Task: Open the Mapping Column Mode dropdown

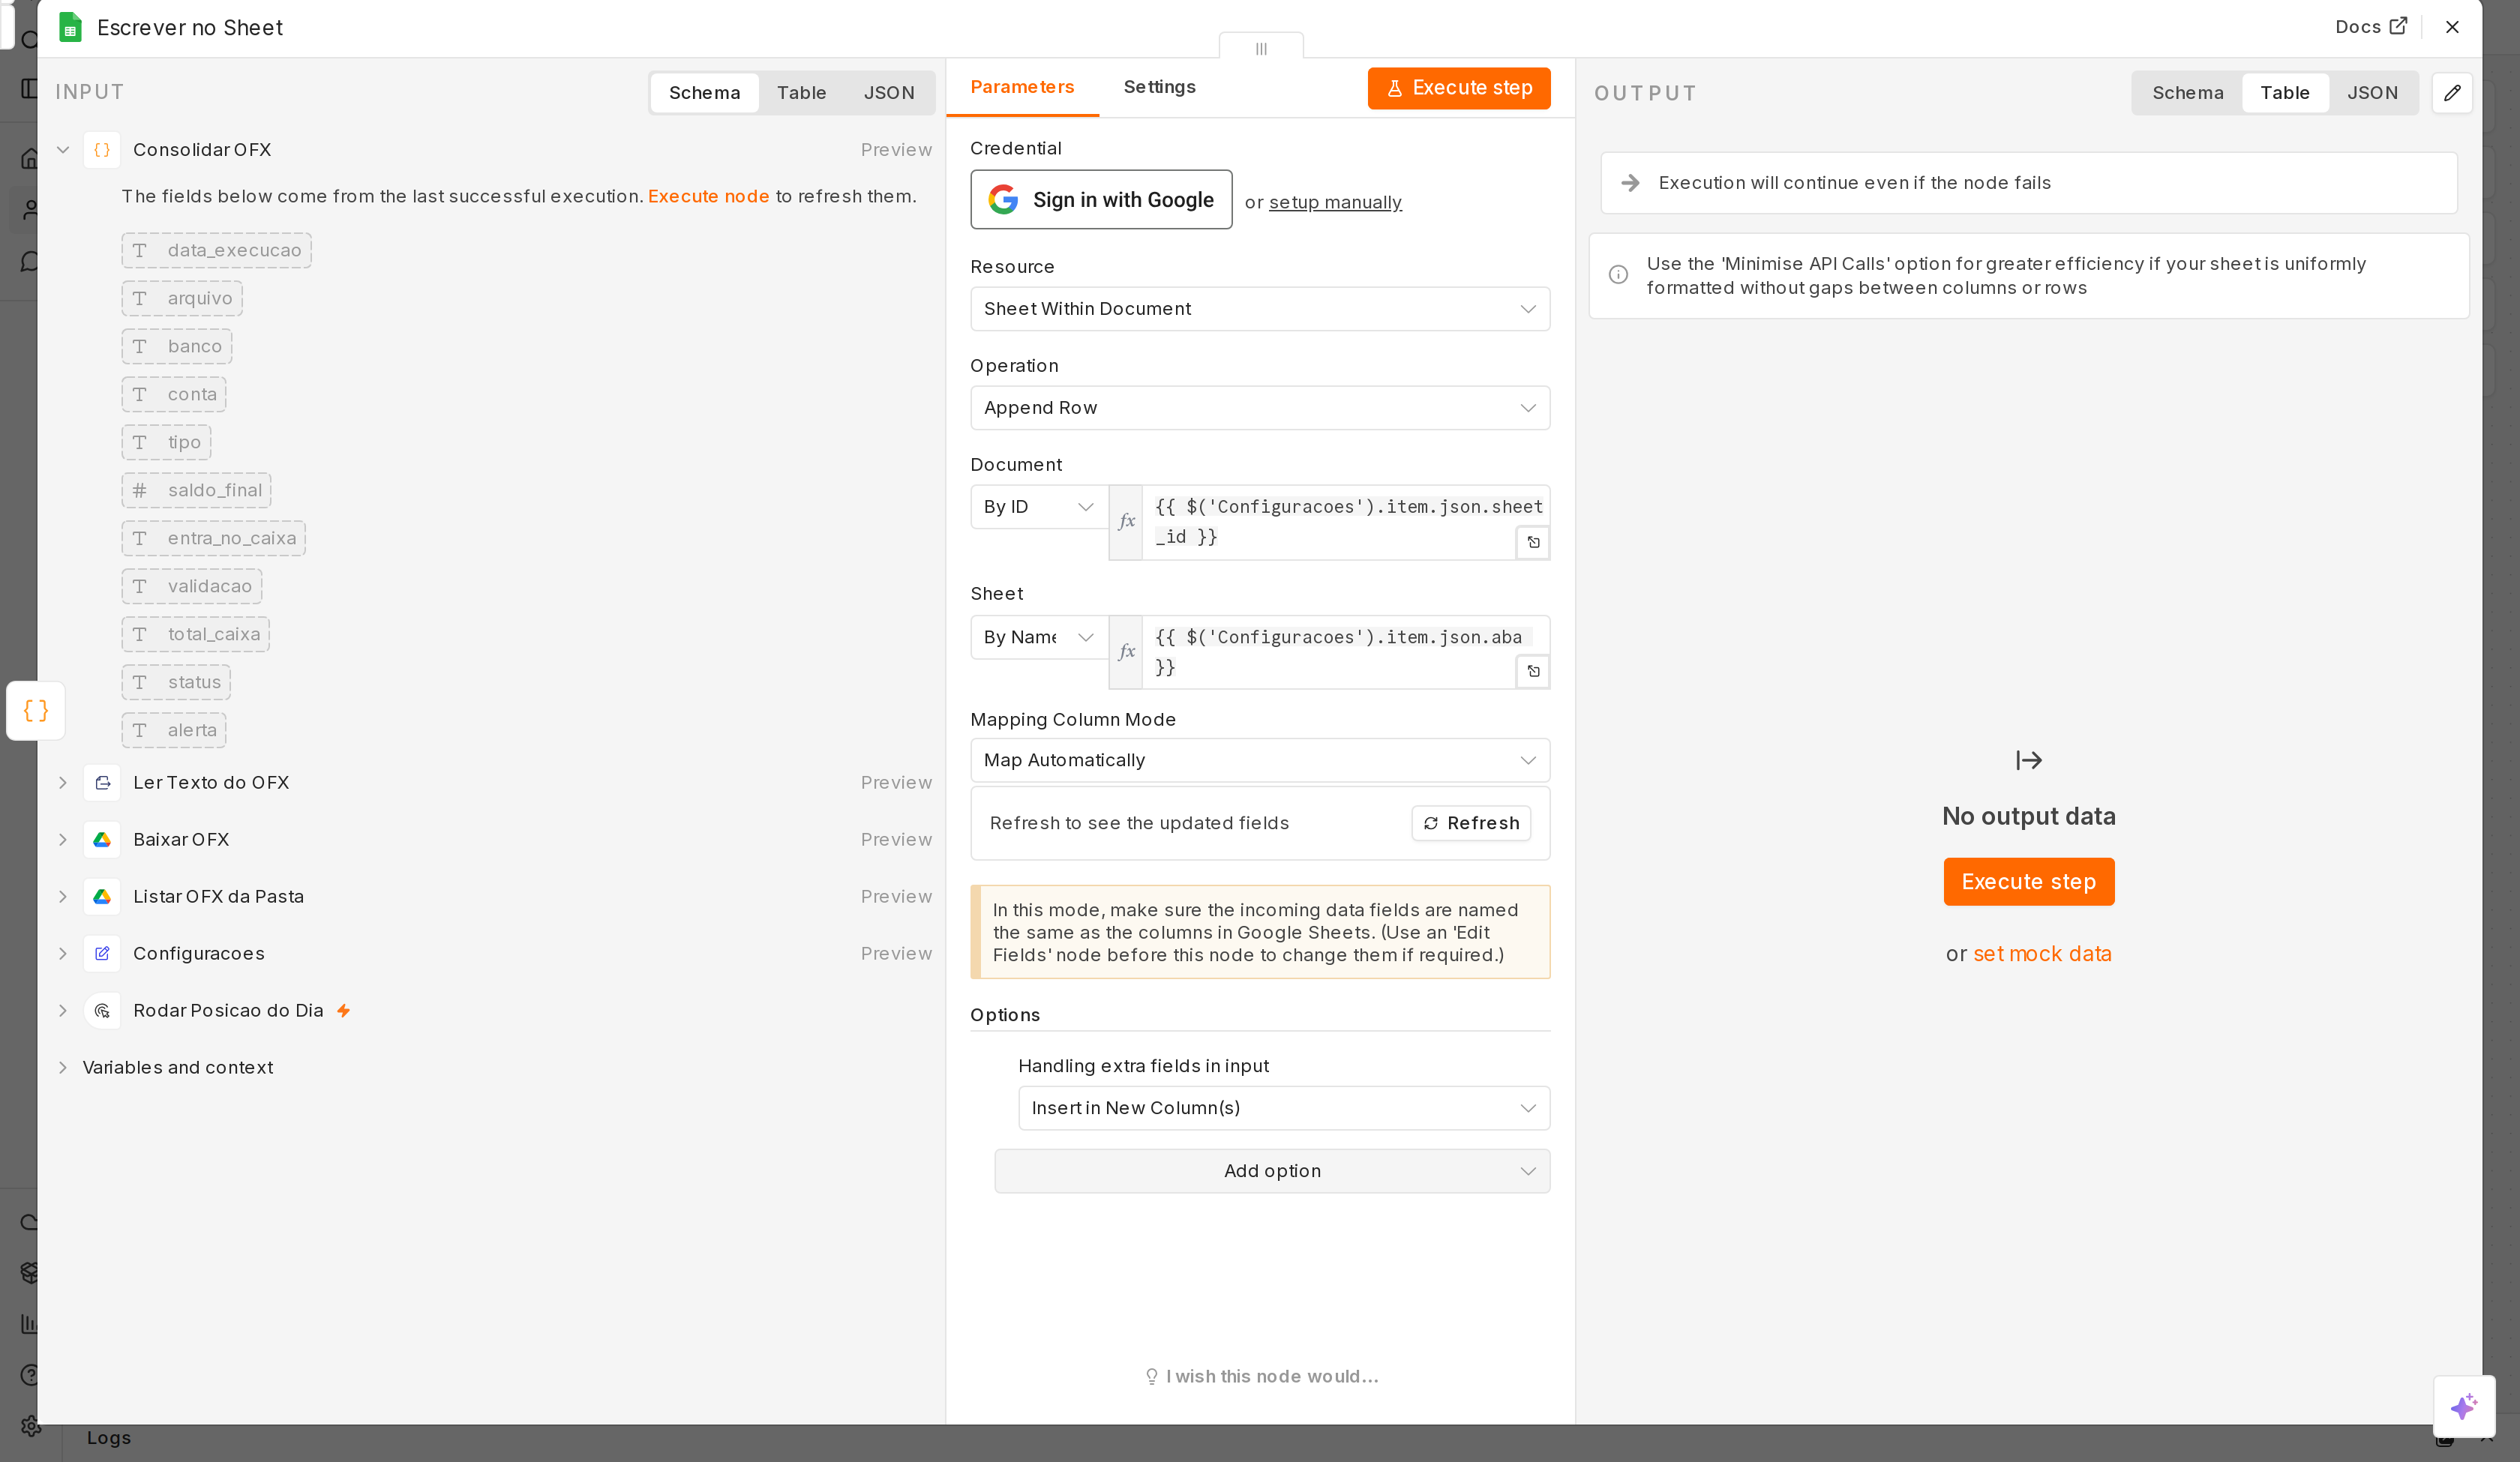Action: [1259, 760]
